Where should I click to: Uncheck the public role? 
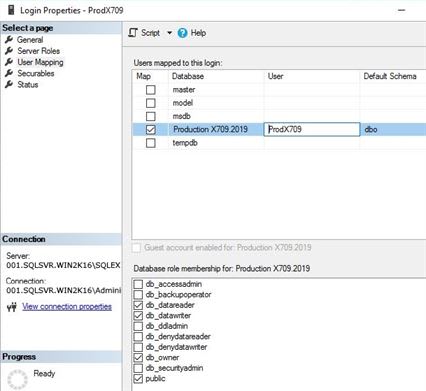click(138, 379)
